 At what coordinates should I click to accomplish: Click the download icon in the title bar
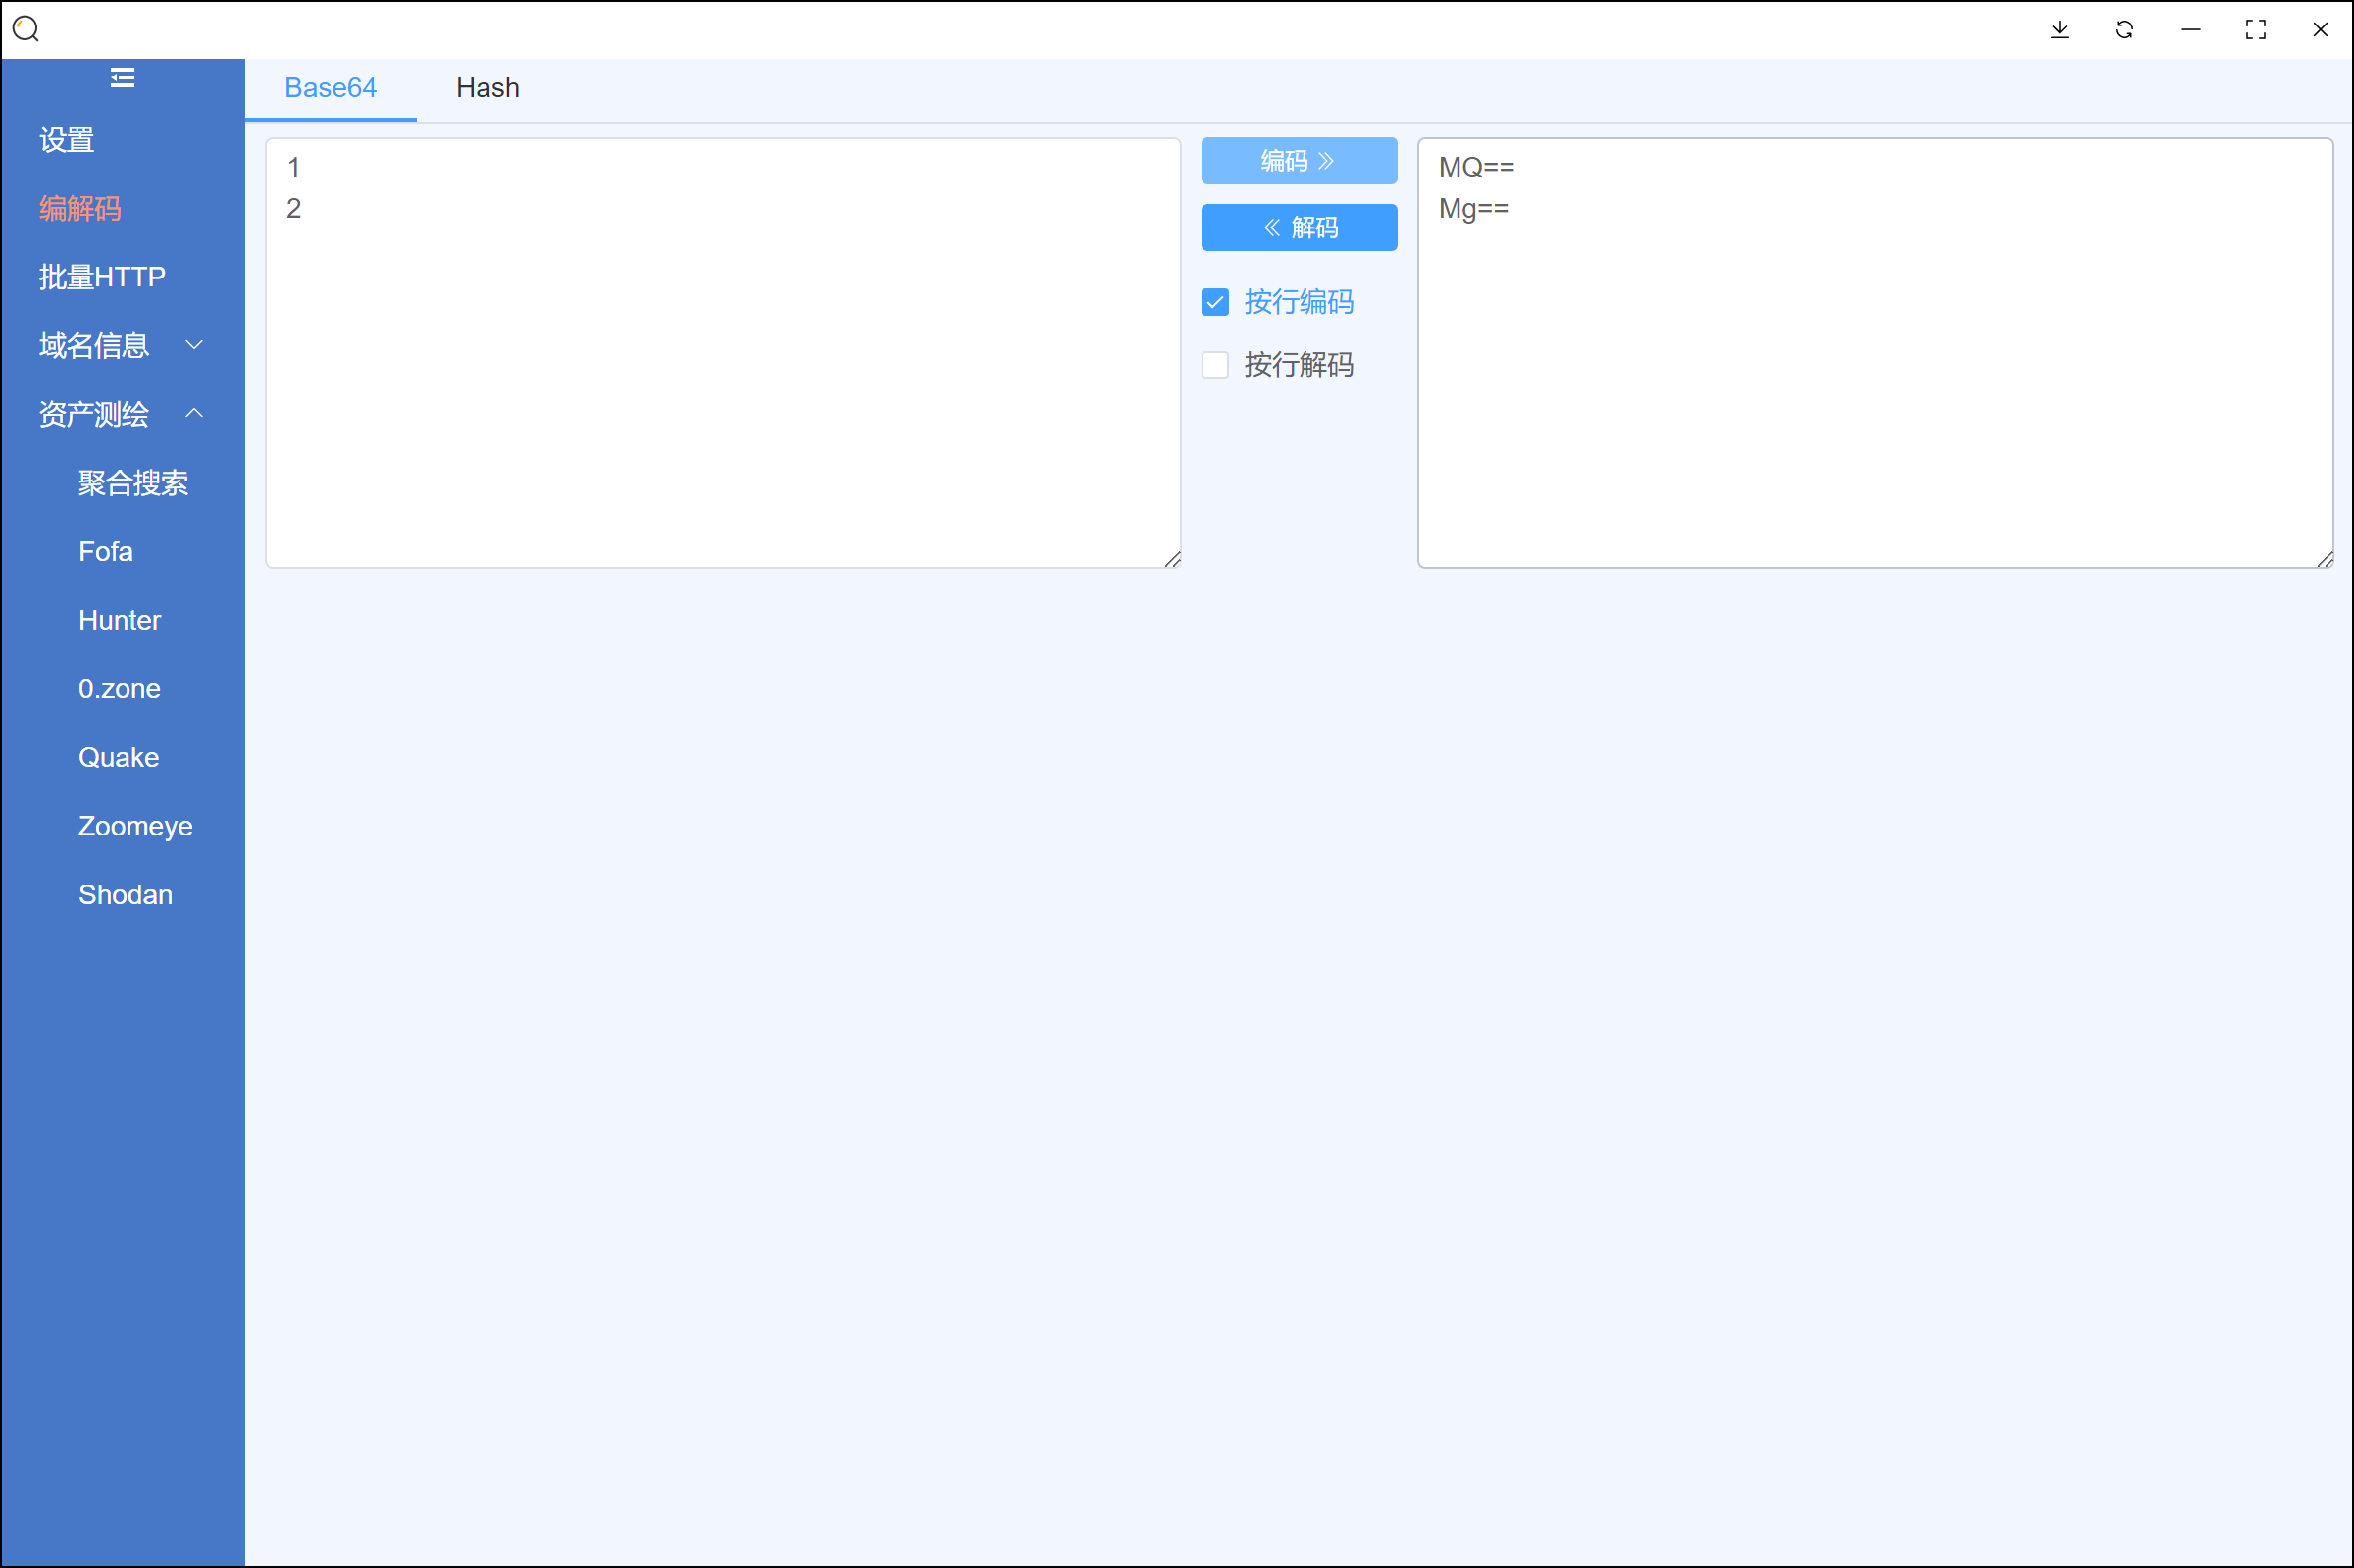click(2059, 30)
